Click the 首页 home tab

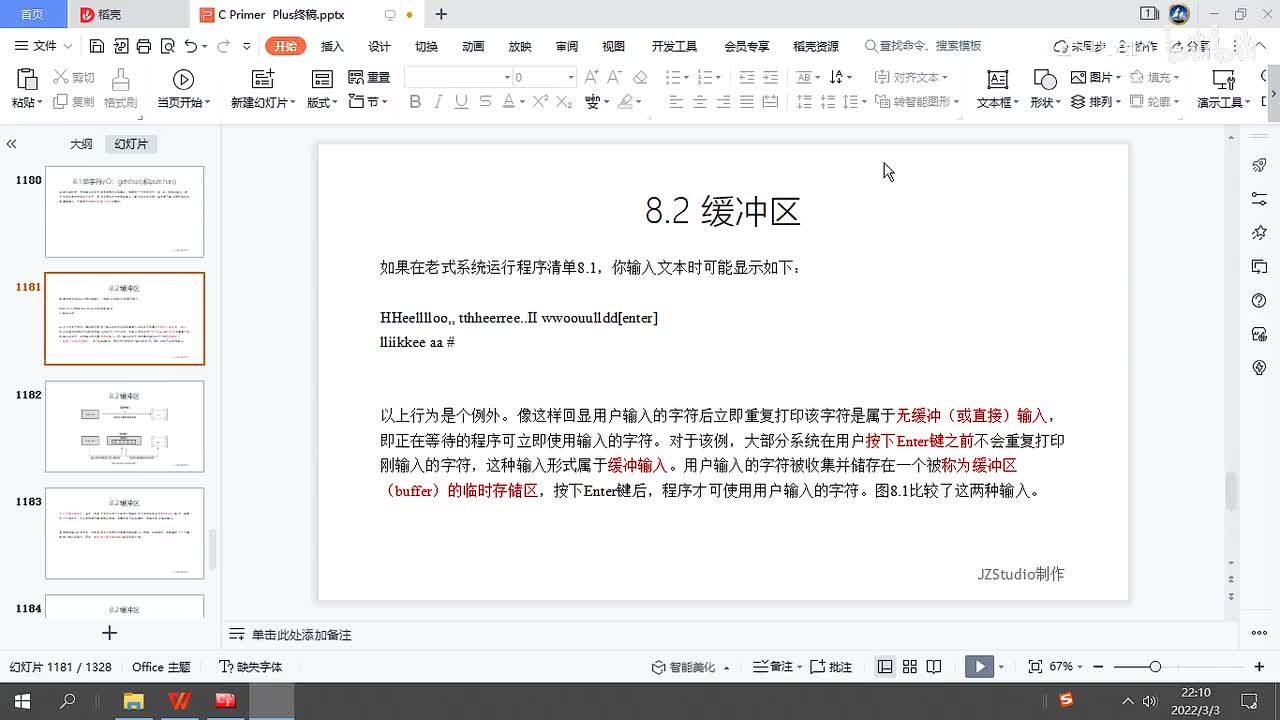click(x=32, y=14)
